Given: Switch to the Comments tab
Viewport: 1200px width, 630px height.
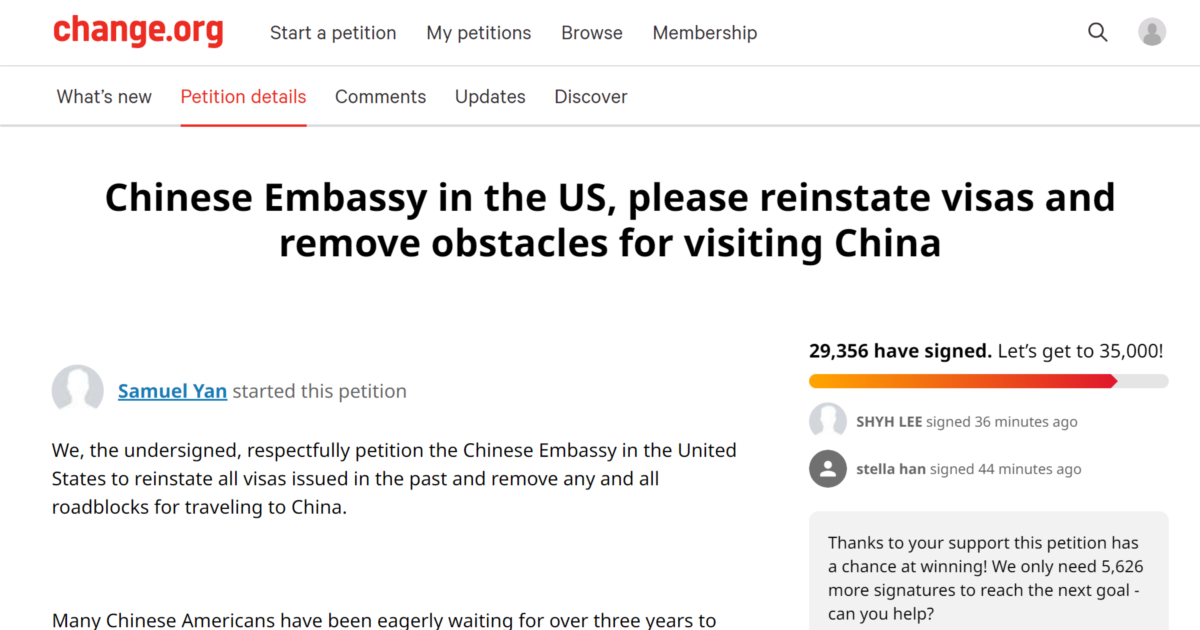Looking at the screenshot, I should click(380, 97).
